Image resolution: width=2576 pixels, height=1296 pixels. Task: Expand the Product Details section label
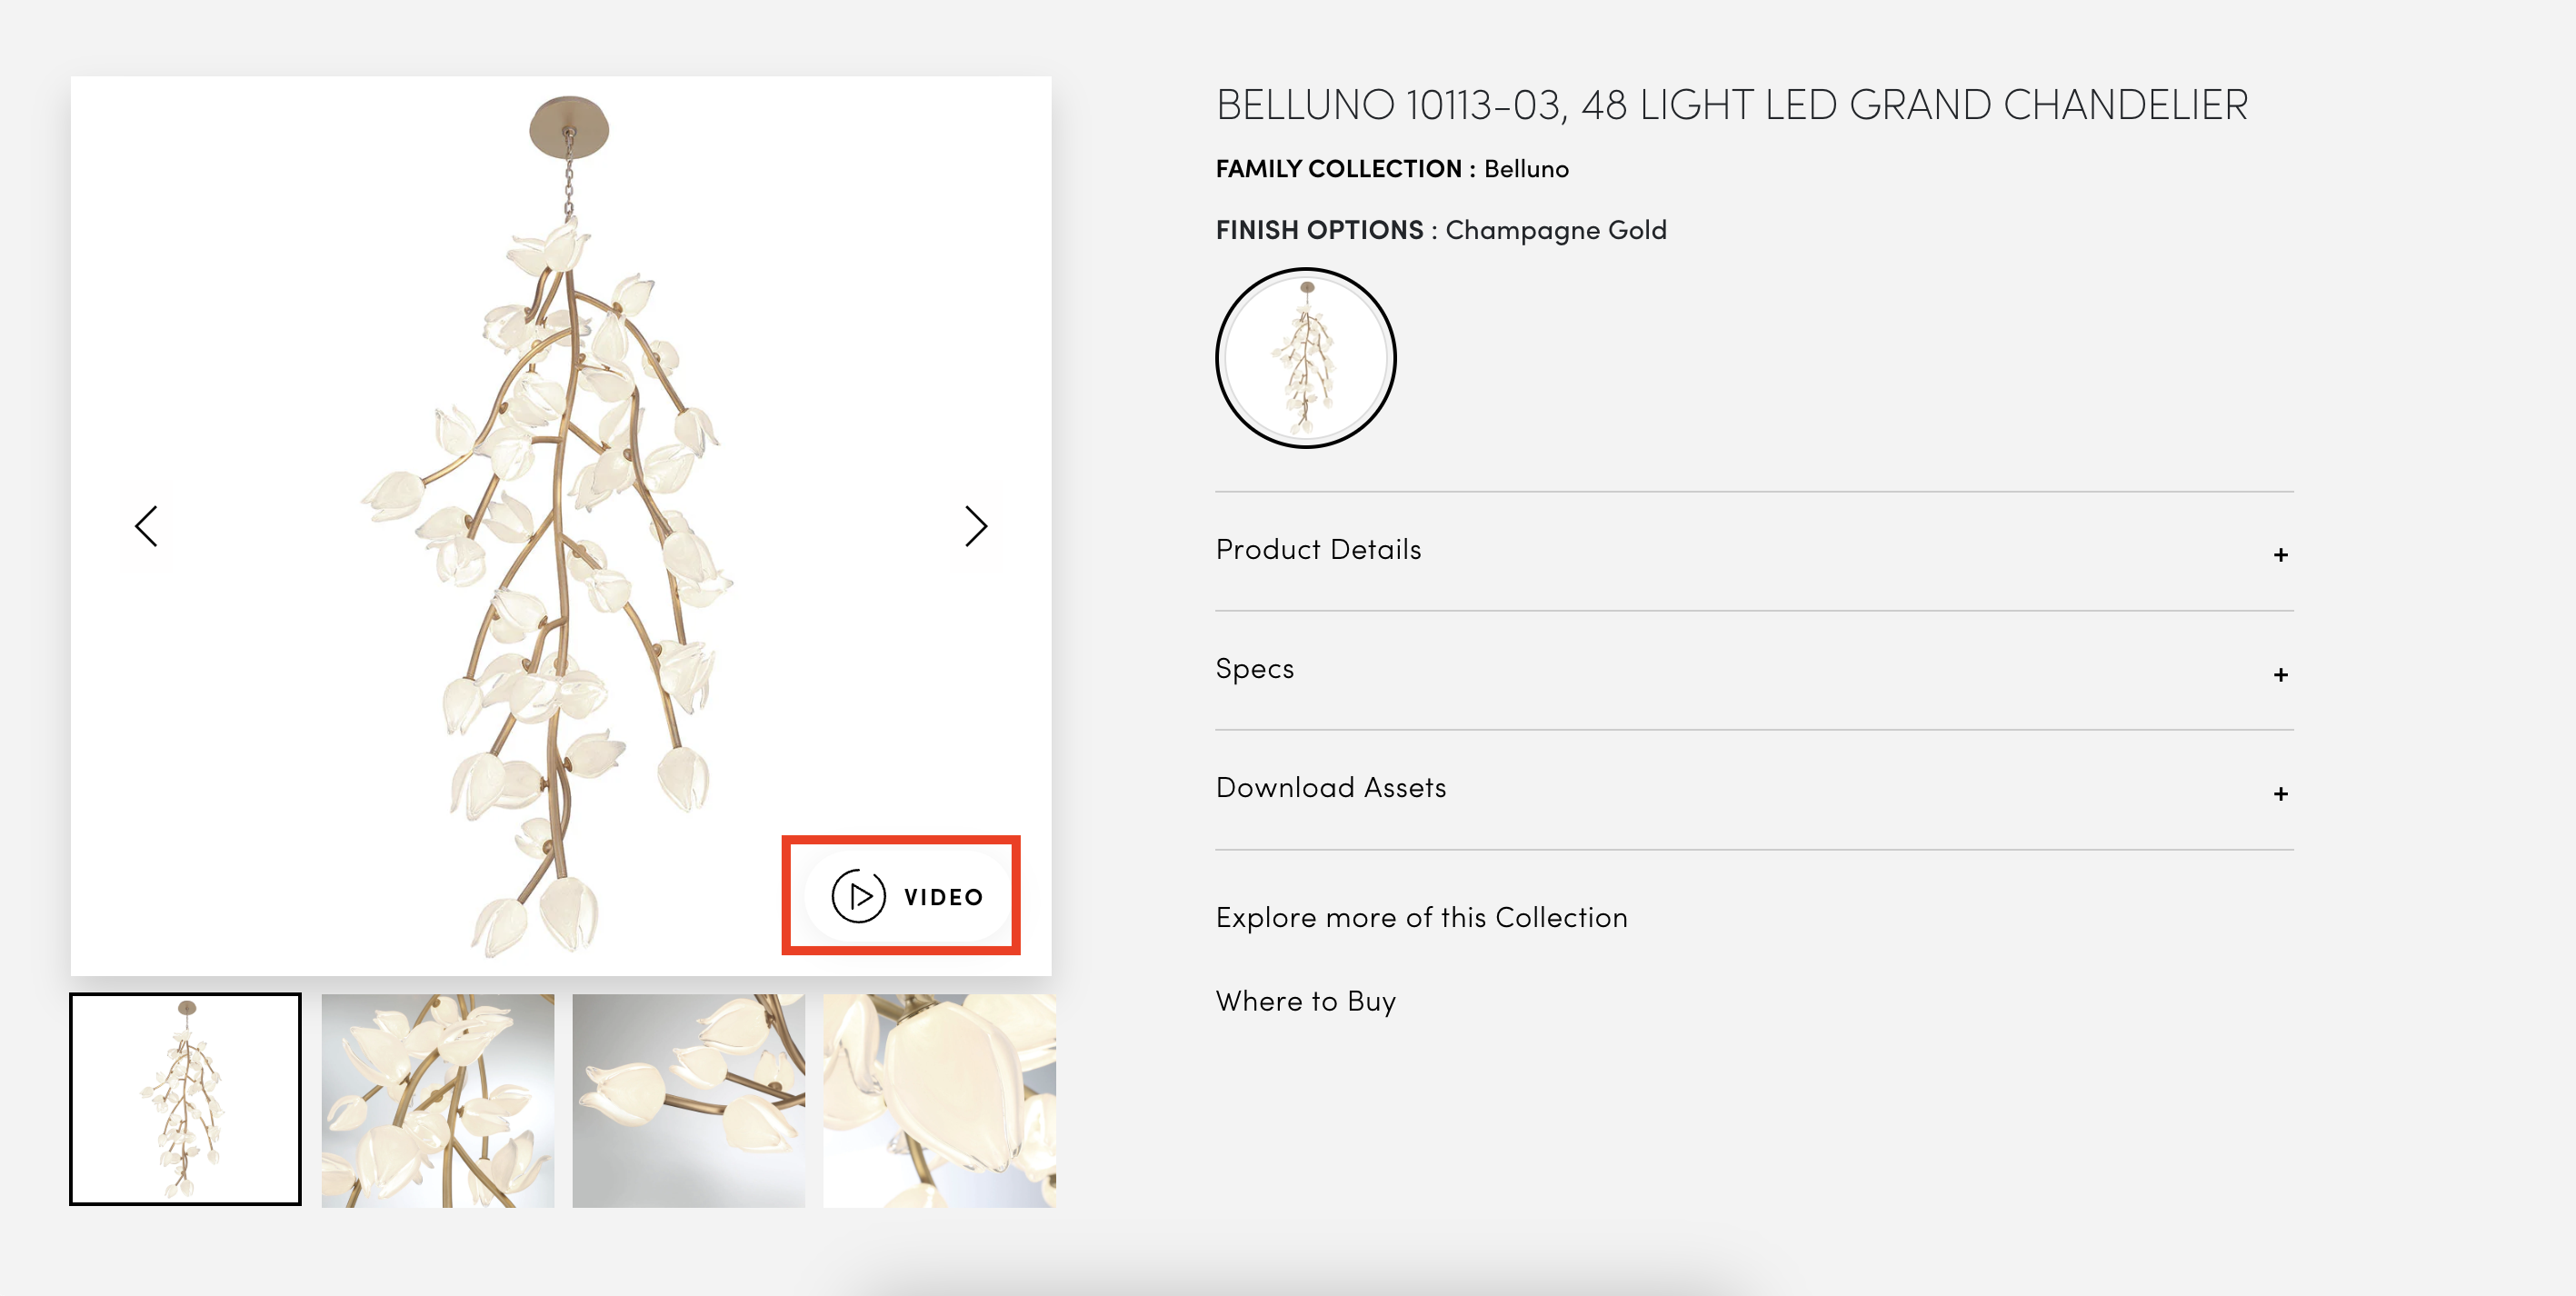click(x=1318, y=550)
